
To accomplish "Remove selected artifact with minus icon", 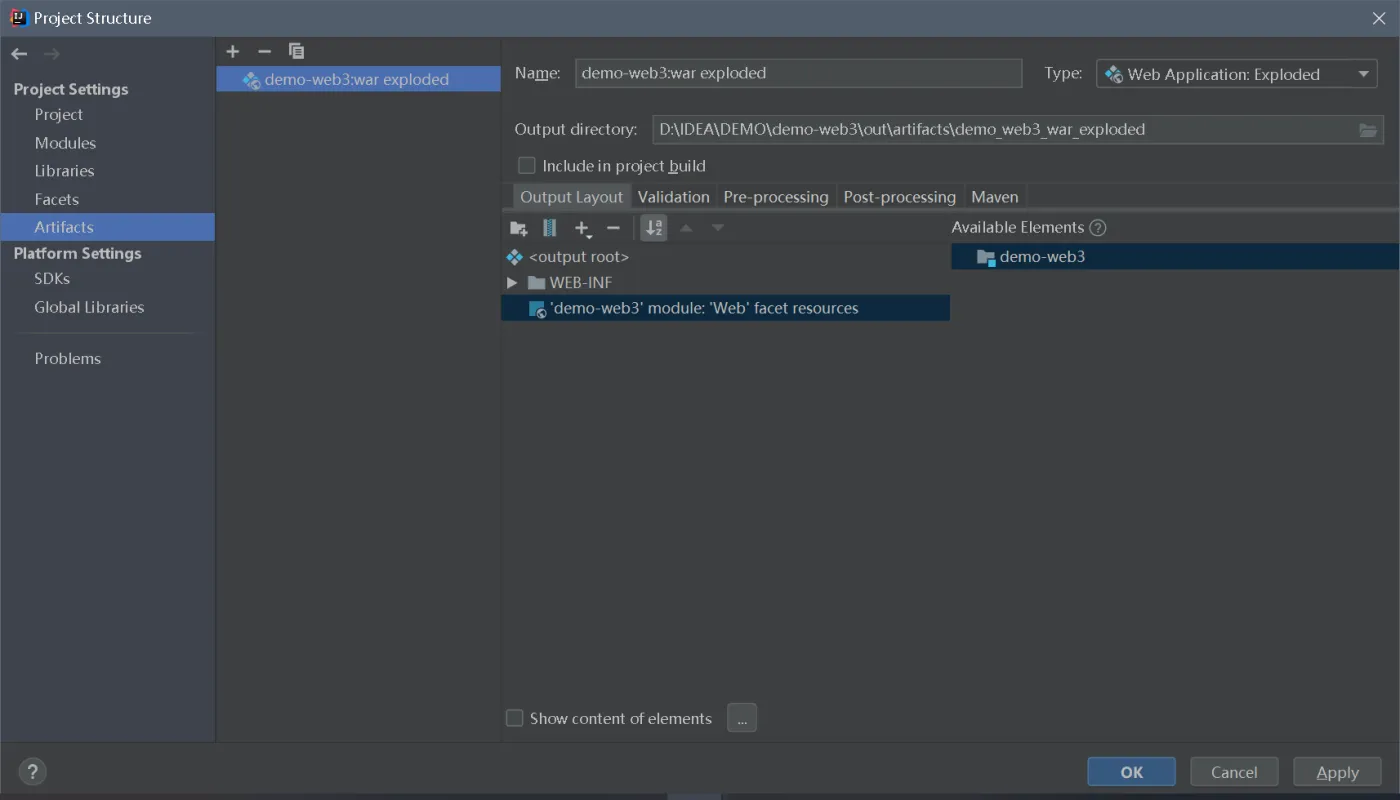I will [264, 51].
